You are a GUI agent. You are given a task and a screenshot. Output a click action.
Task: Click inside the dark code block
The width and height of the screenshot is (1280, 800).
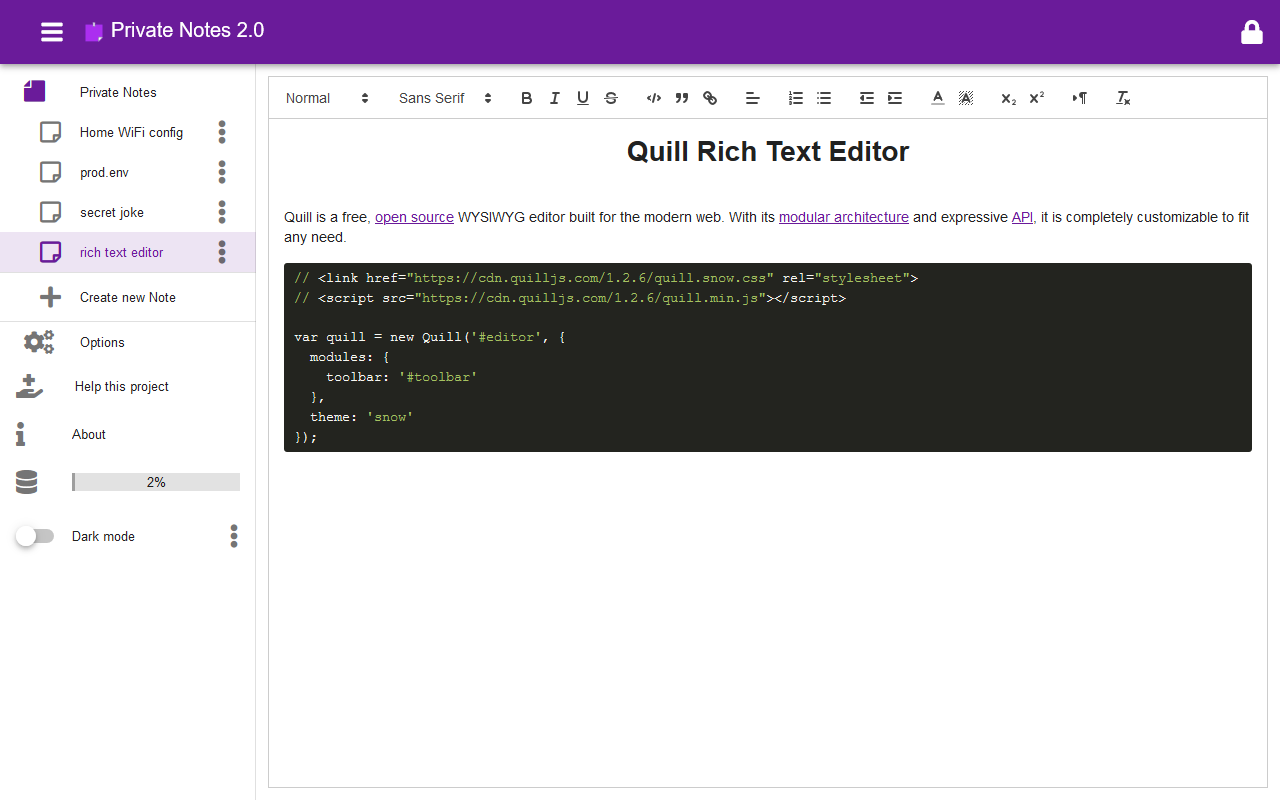[x=768, y=357]
